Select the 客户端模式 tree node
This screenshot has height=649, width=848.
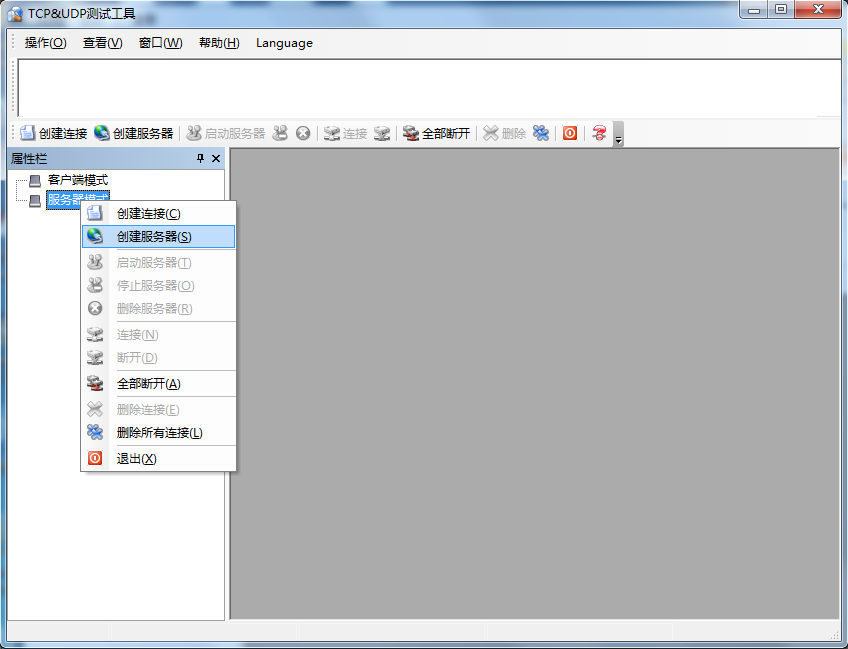(78, 180)
